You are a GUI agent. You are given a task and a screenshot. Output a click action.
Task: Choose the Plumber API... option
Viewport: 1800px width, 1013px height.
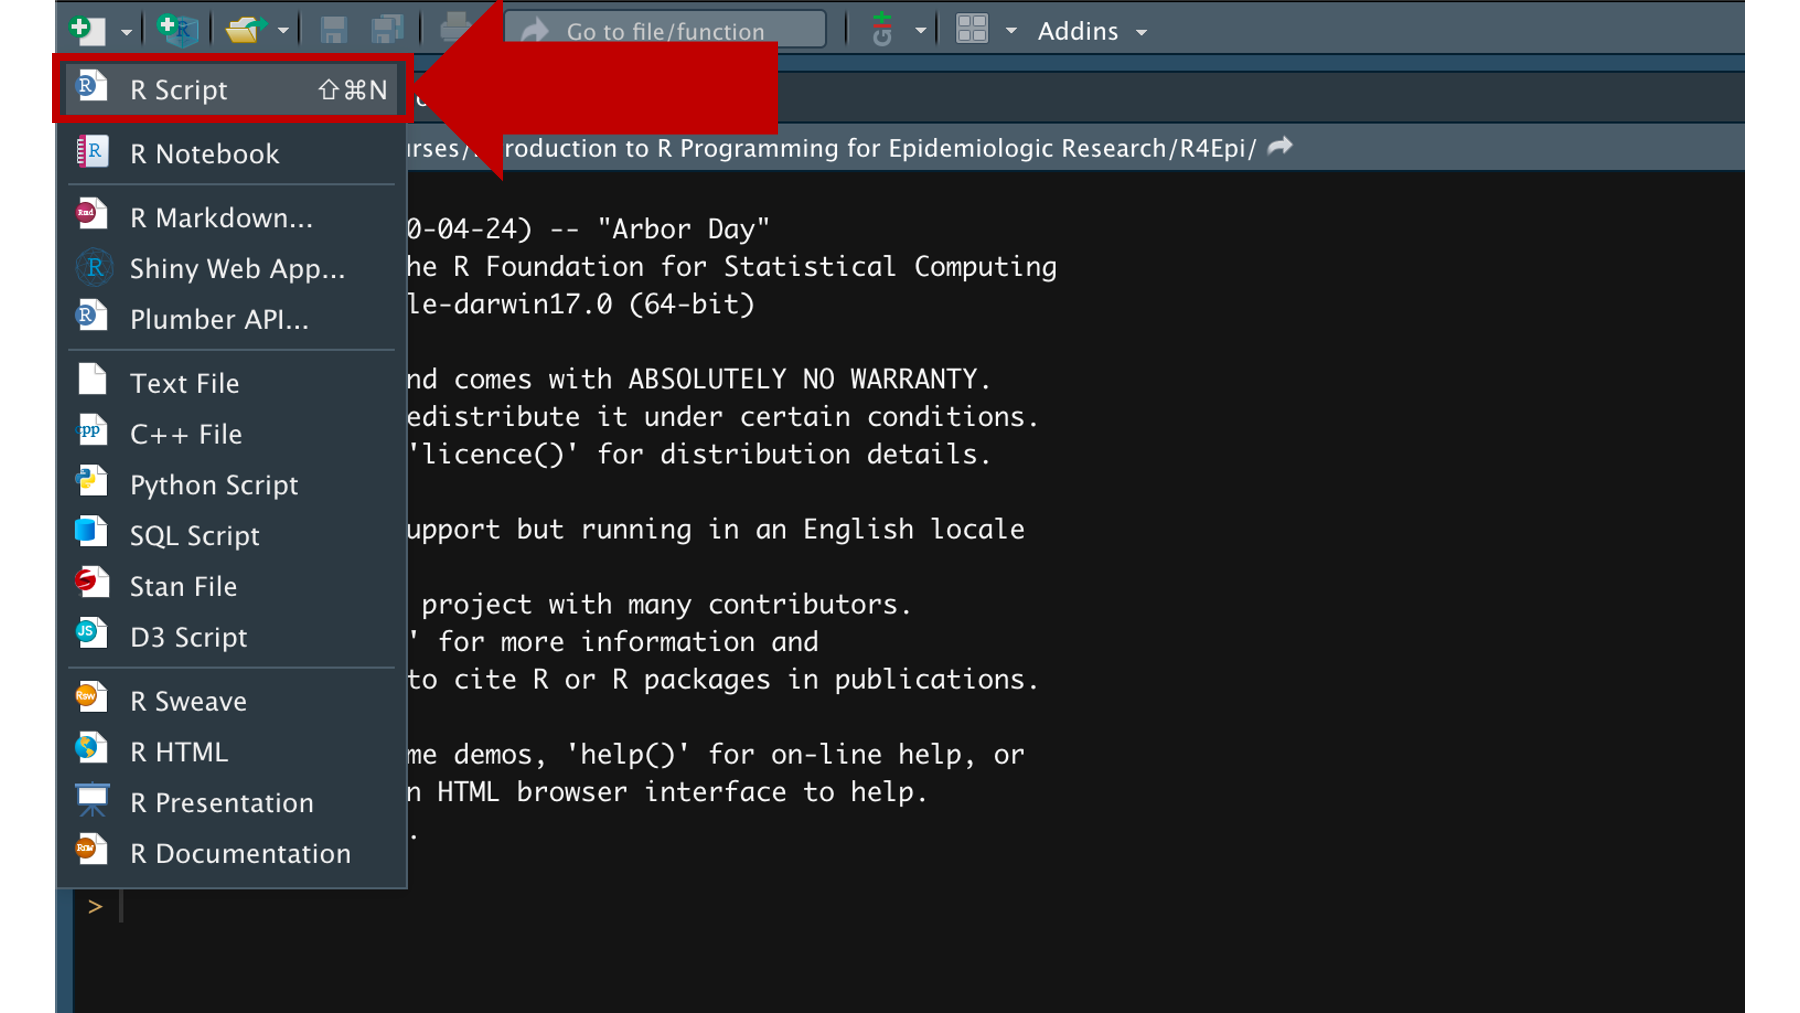[x=232, y=320]
